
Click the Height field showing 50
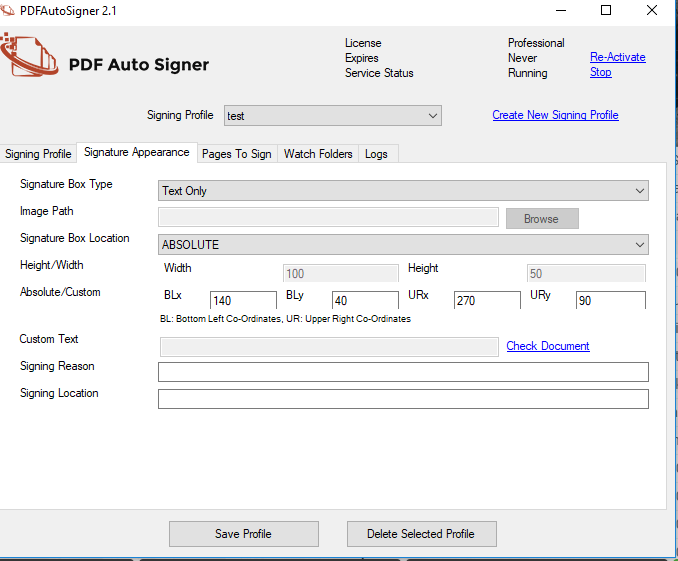point(586,273)
